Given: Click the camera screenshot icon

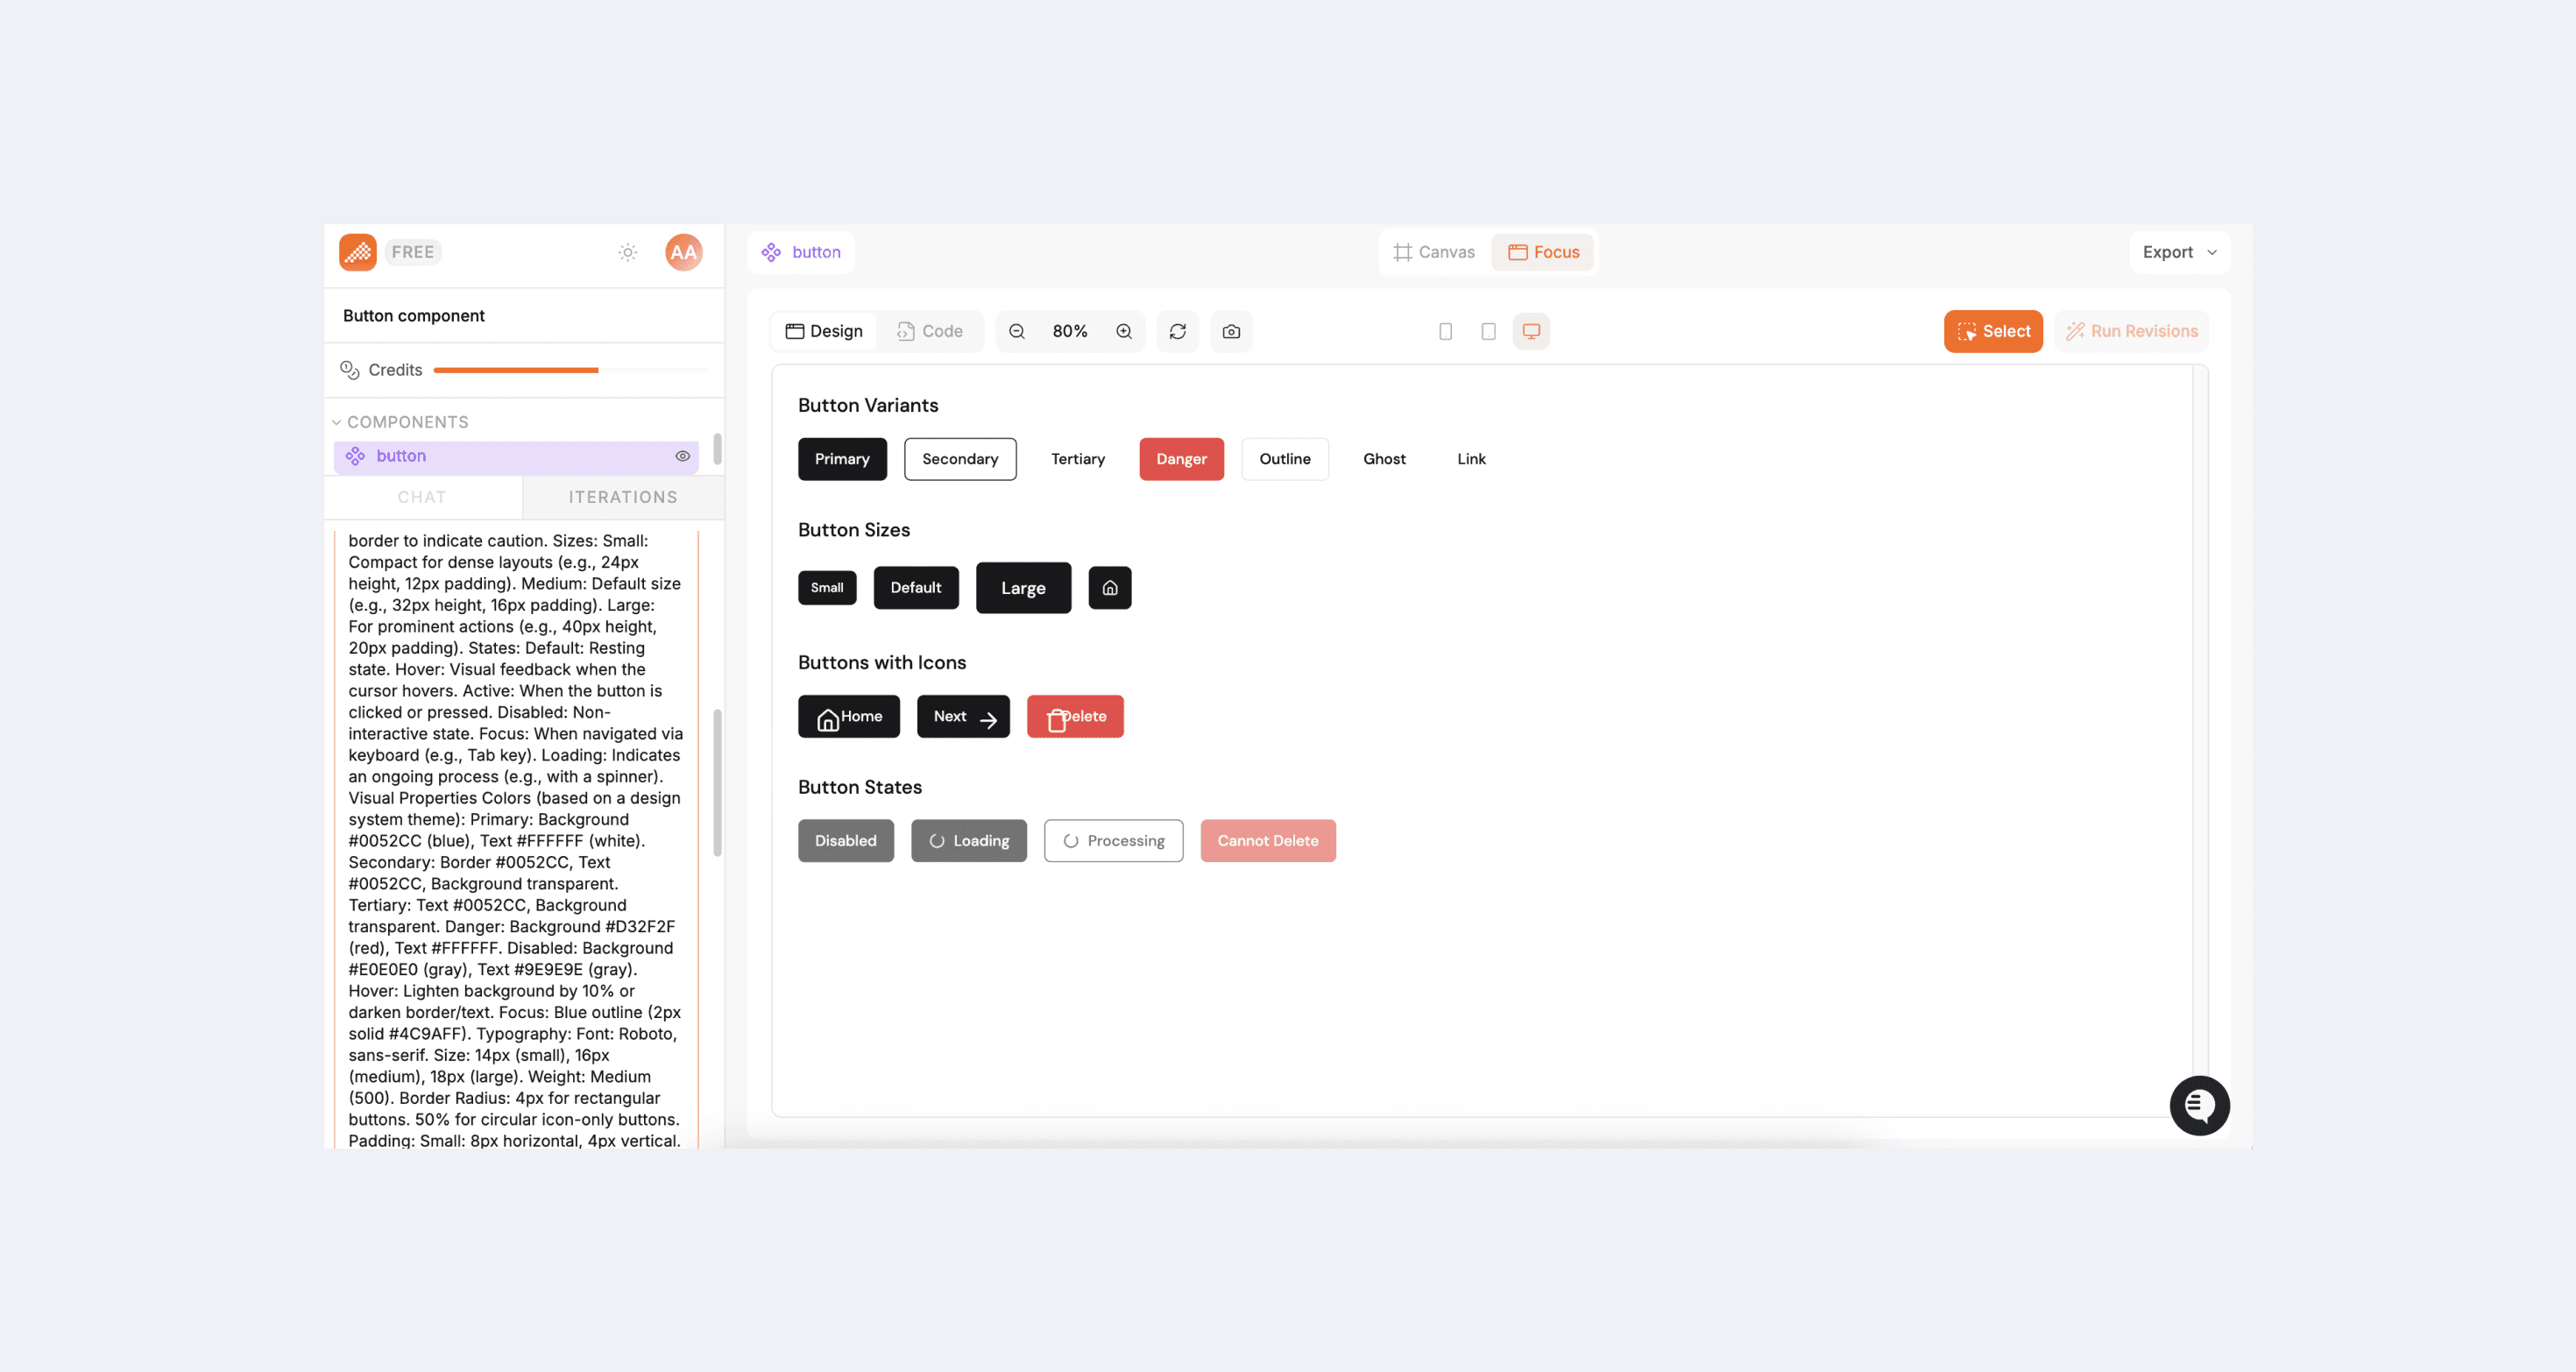Looking at the screenshot, I should [1231, 331].
